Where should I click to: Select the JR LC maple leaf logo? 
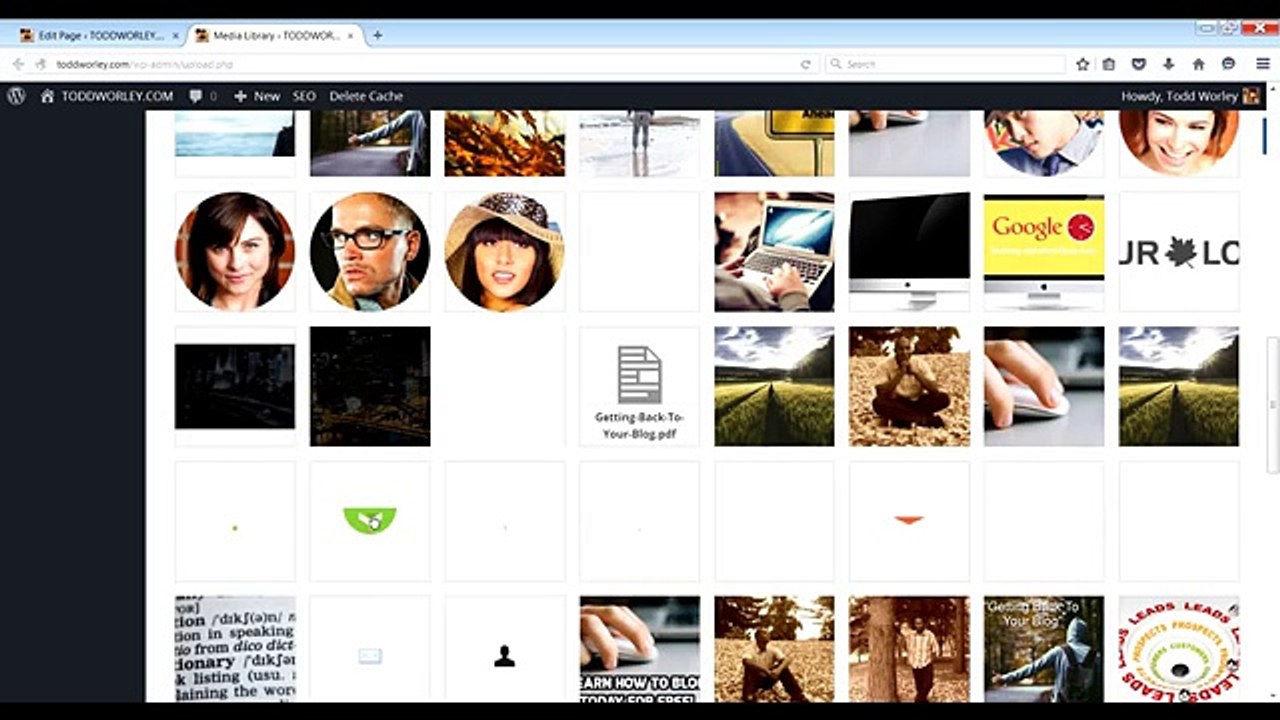[x=1179, y=252]
